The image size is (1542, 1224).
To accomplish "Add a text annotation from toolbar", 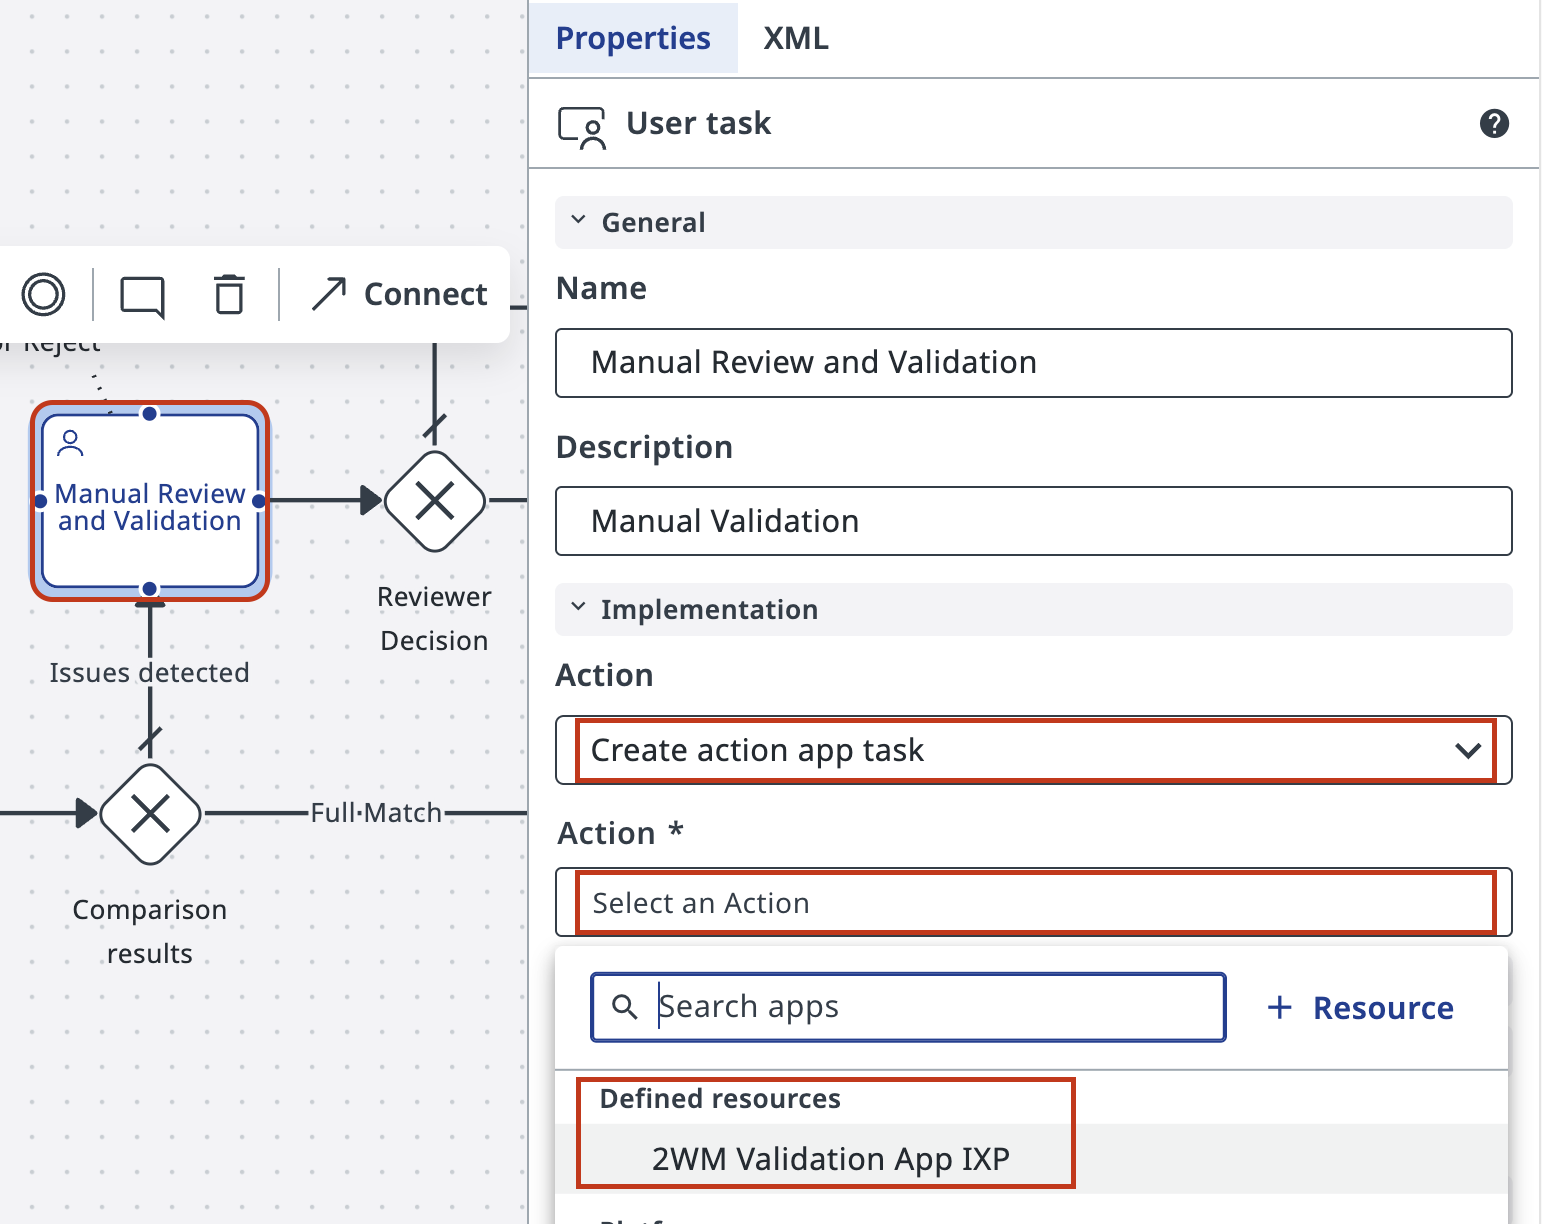I will [142, 296].
